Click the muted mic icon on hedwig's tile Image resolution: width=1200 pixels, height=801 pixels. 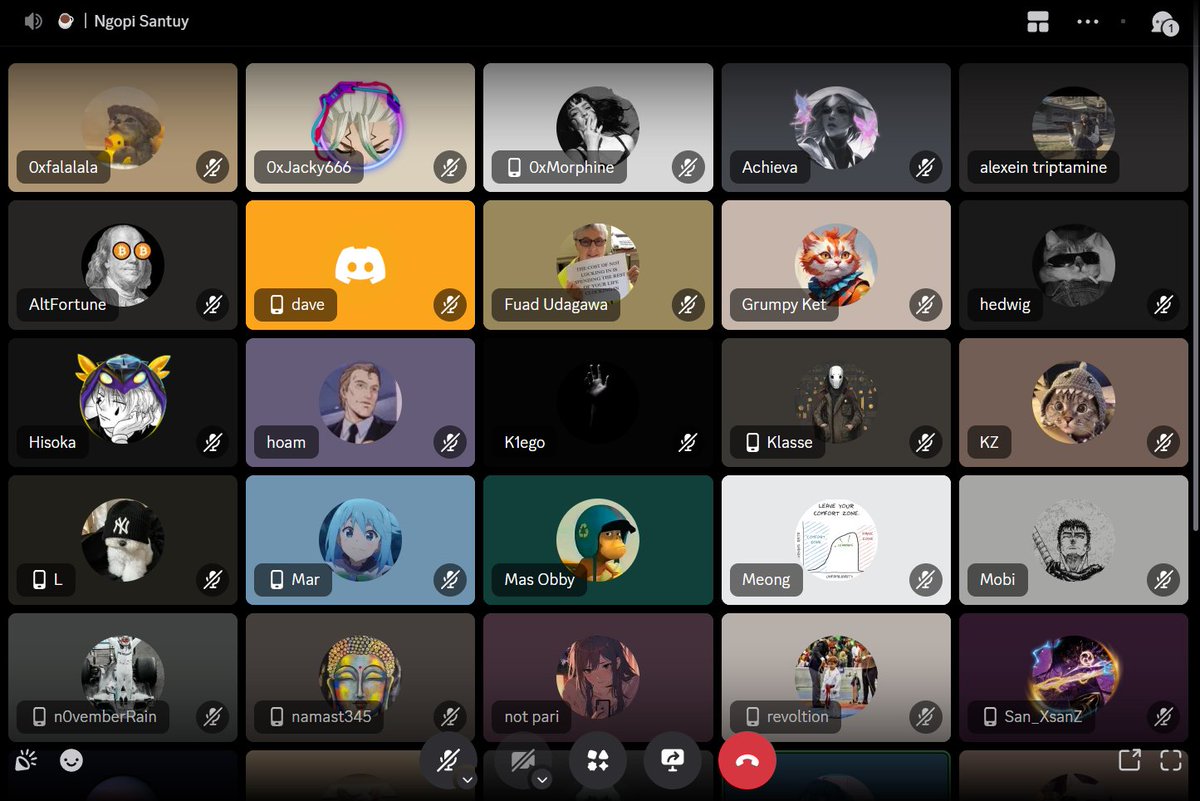(1164, 305)
